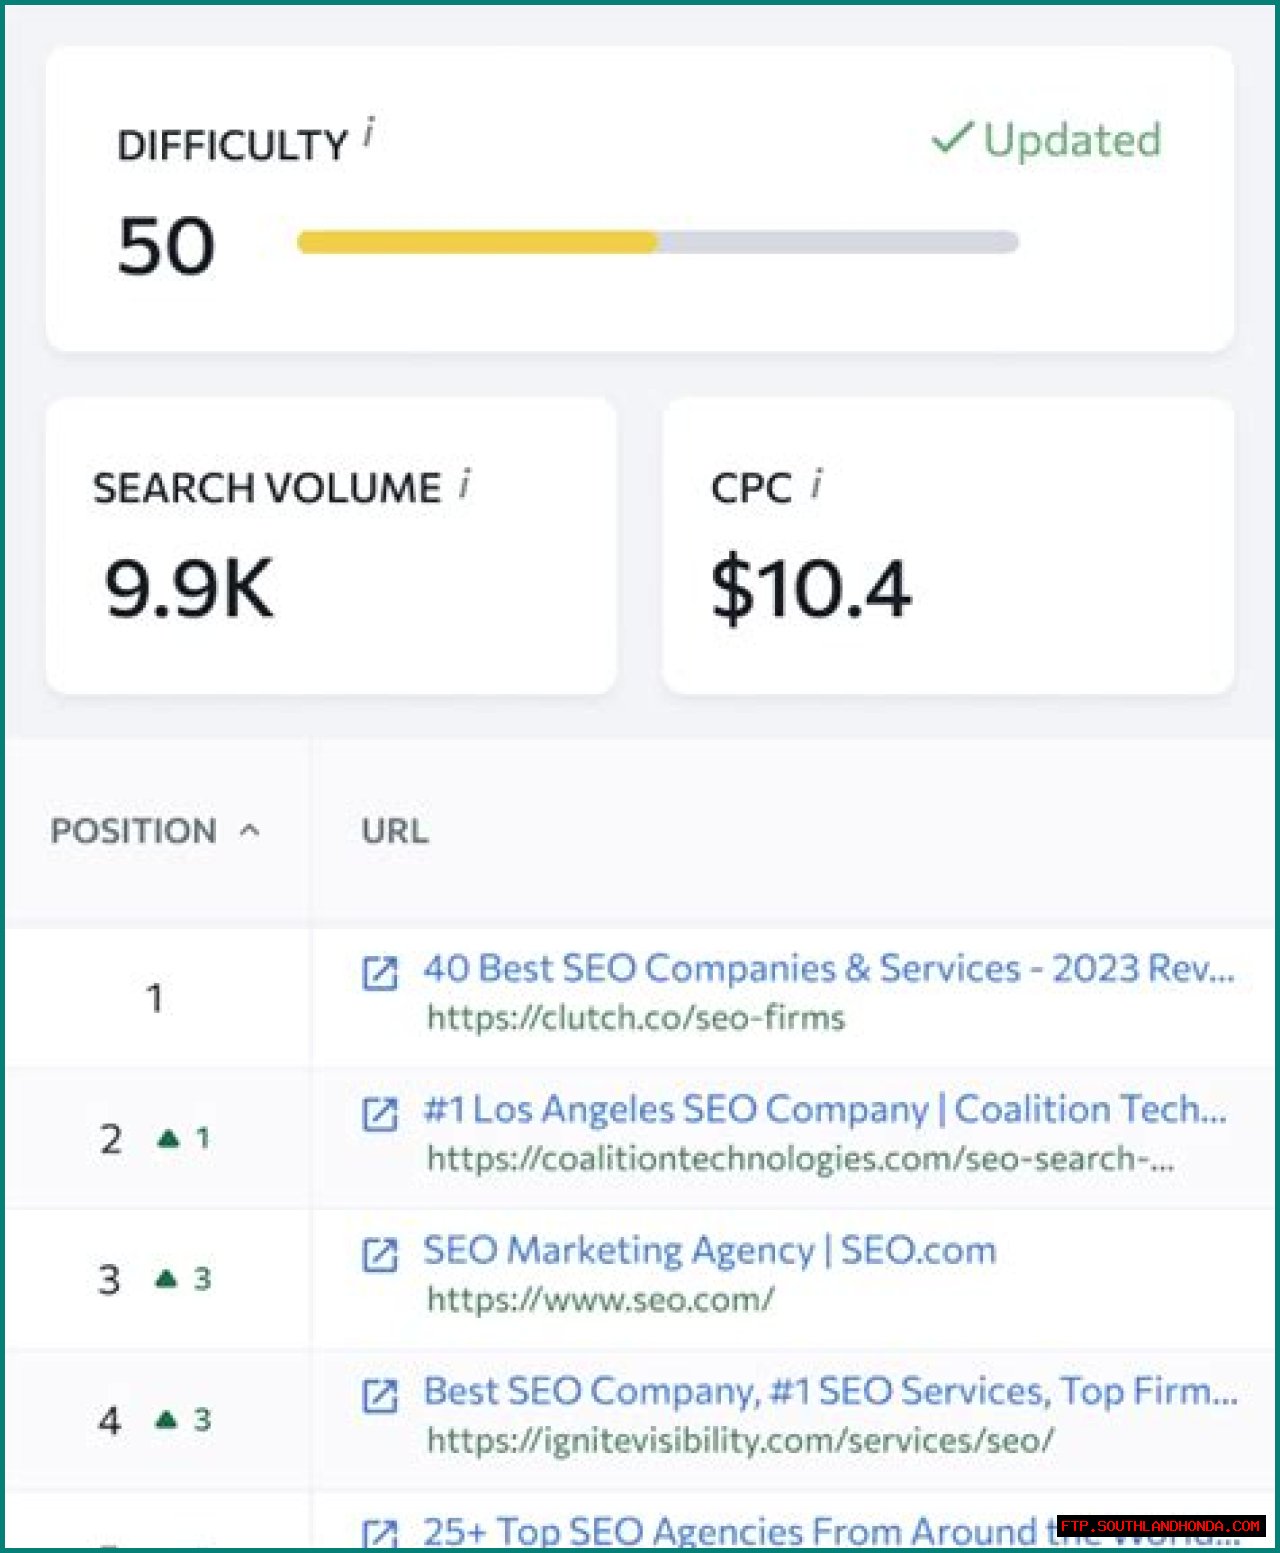Open Best SEO Company, #1 SEO Services link
Image resolution: width=1280 pixels, height=1553 pixels.
[830, 1391]
